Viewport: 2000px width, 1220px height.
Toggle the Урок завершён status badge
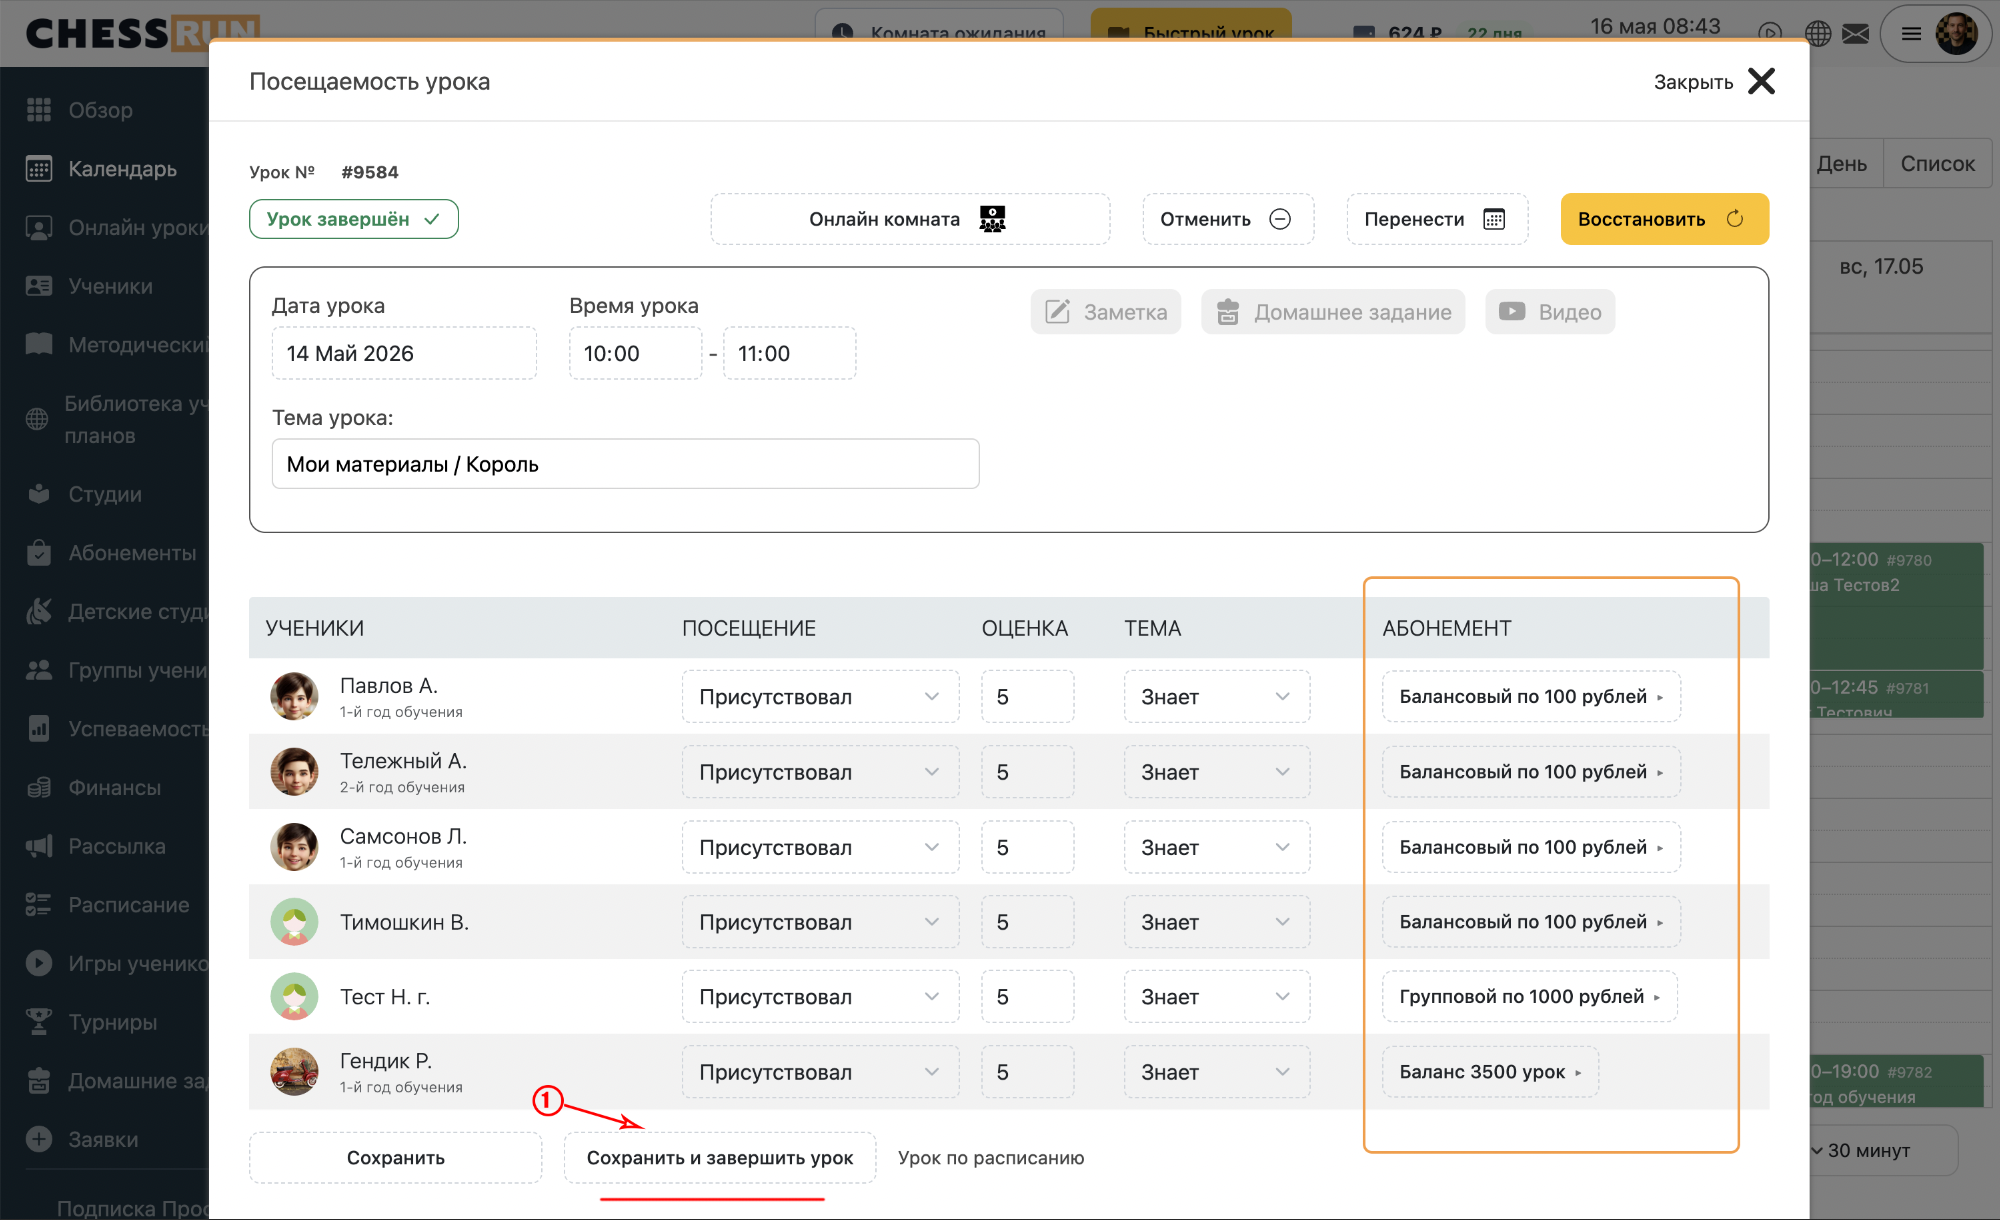pyautogui.click(x=354, y=219)
